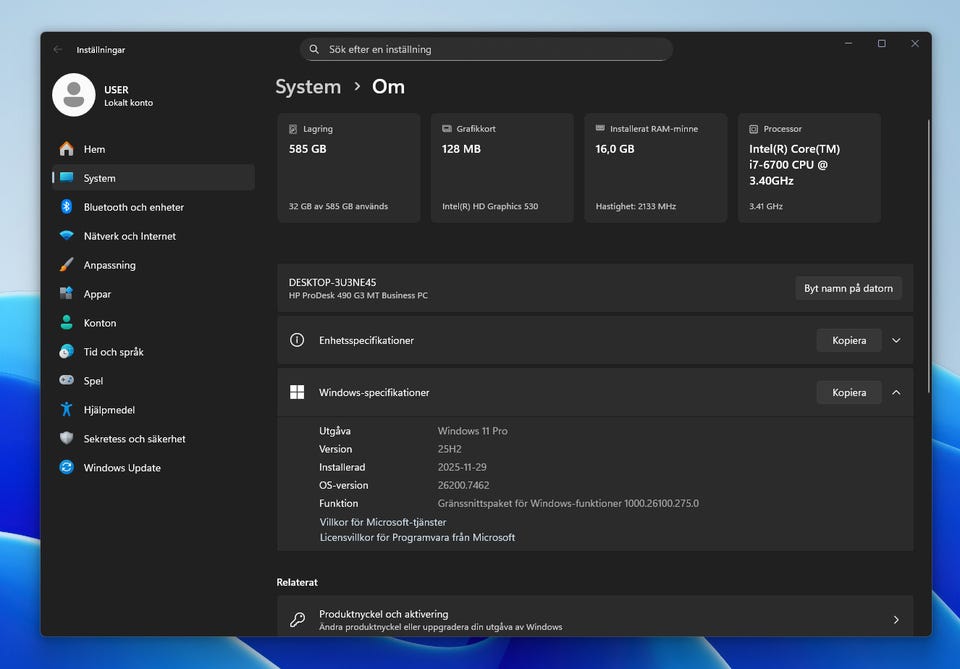The height and width of the screenshot is (669, 960).
Task: Open Tid och språk settings page
Action: click(113, 352)
